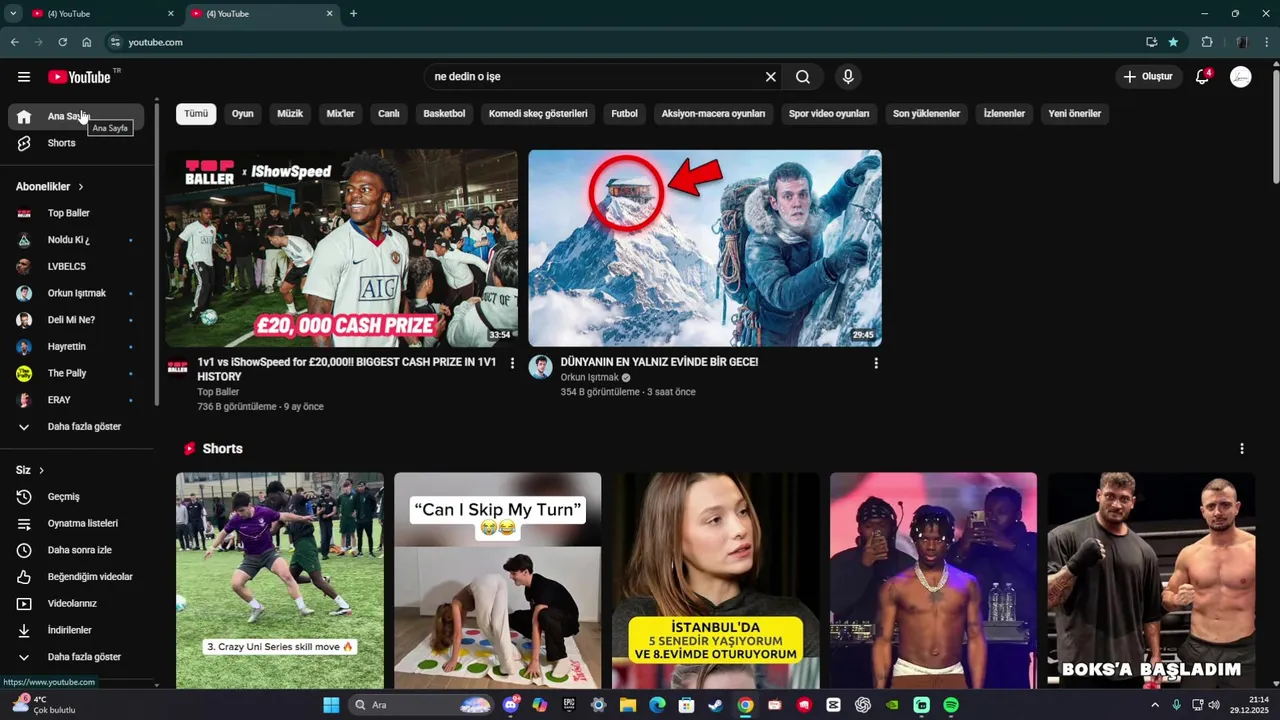The height and width of the screenshot is (720, 1280).
Task: Reload the page in Chrome
Action: (x=62, y=42)
